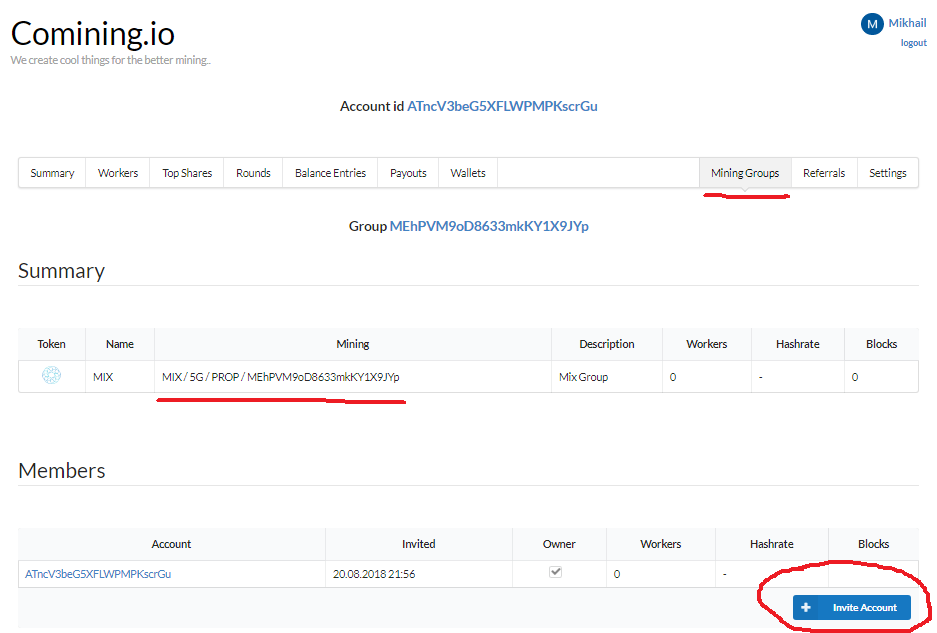
Task: Click the Mix Group description cell
Action: coord(607,377)
